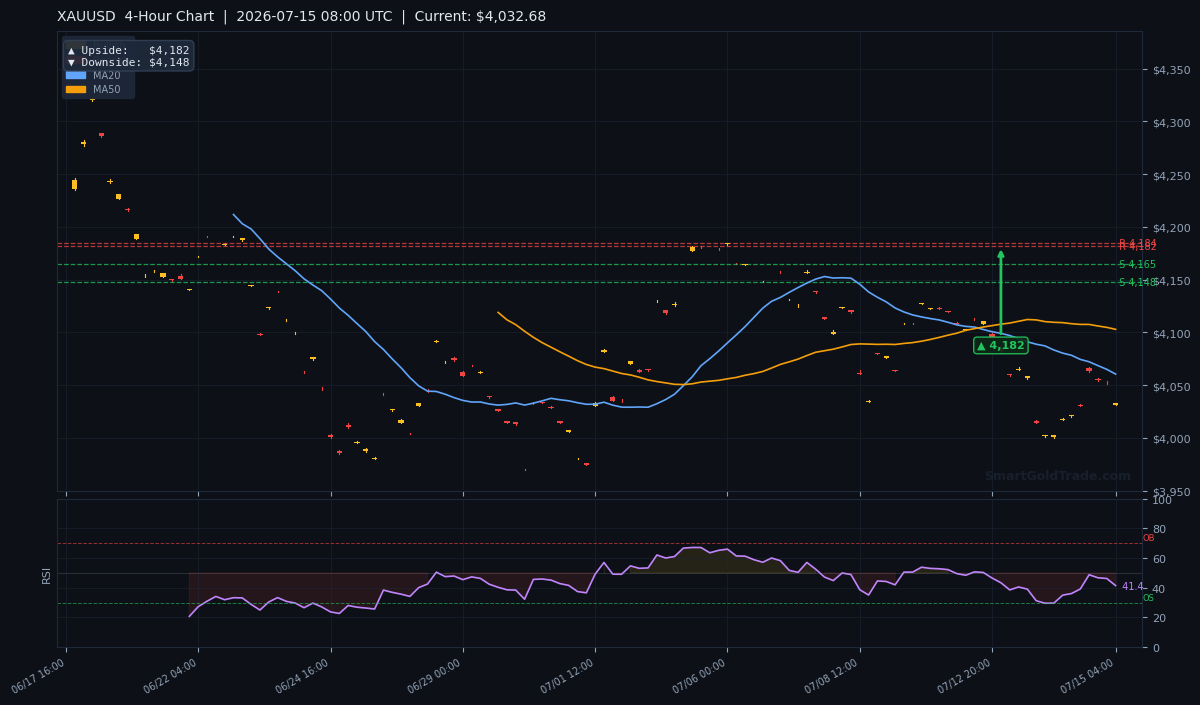1200x705 pixels.
Task: Click the RSI 100 scale label
Action: pyautogui.click(x=1161, y=500)
